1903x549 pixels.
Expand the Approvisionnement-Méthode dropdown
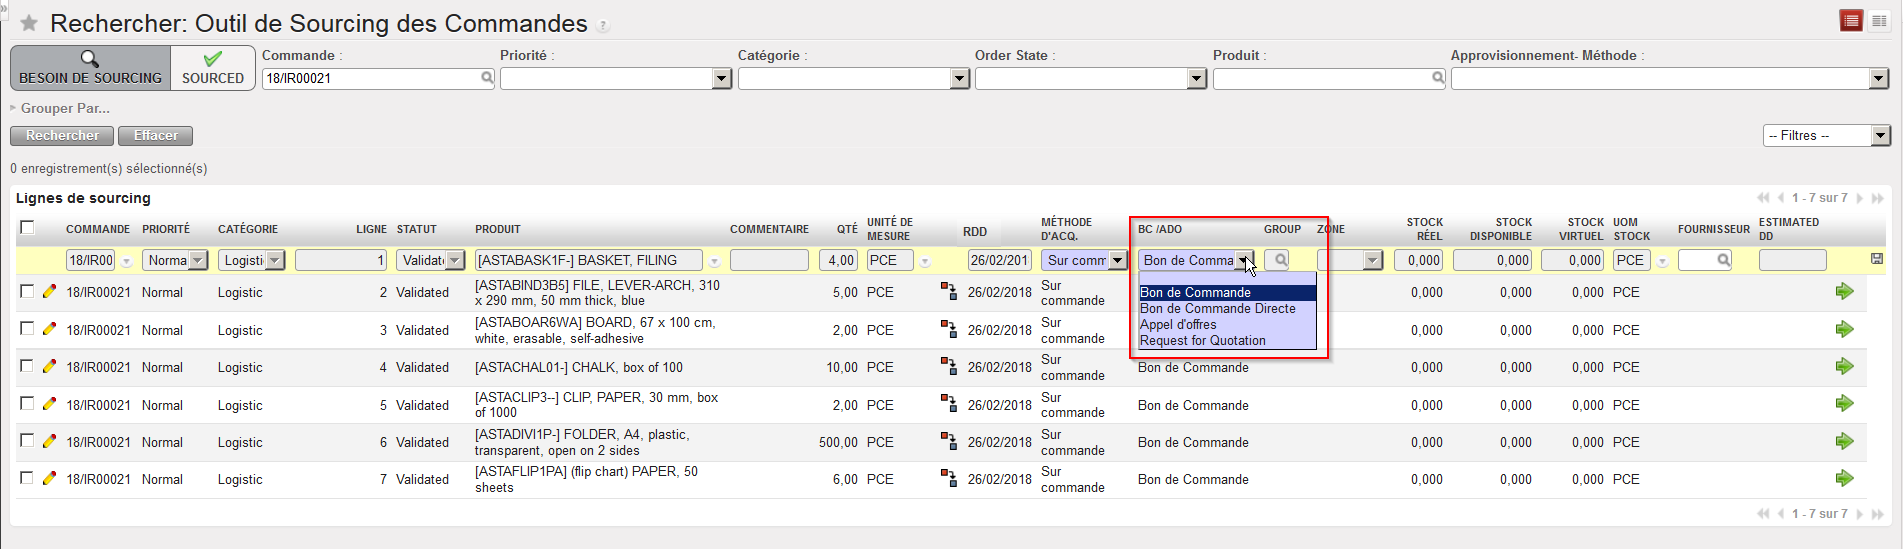(x=1878, y=78)
